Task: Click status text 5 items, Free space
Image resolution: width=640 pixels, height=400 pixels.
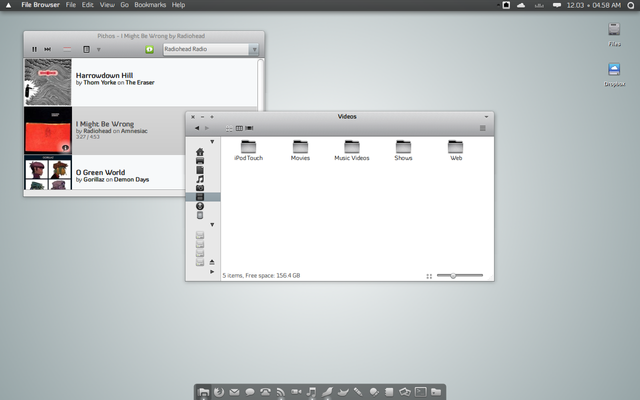Action: 261,276
